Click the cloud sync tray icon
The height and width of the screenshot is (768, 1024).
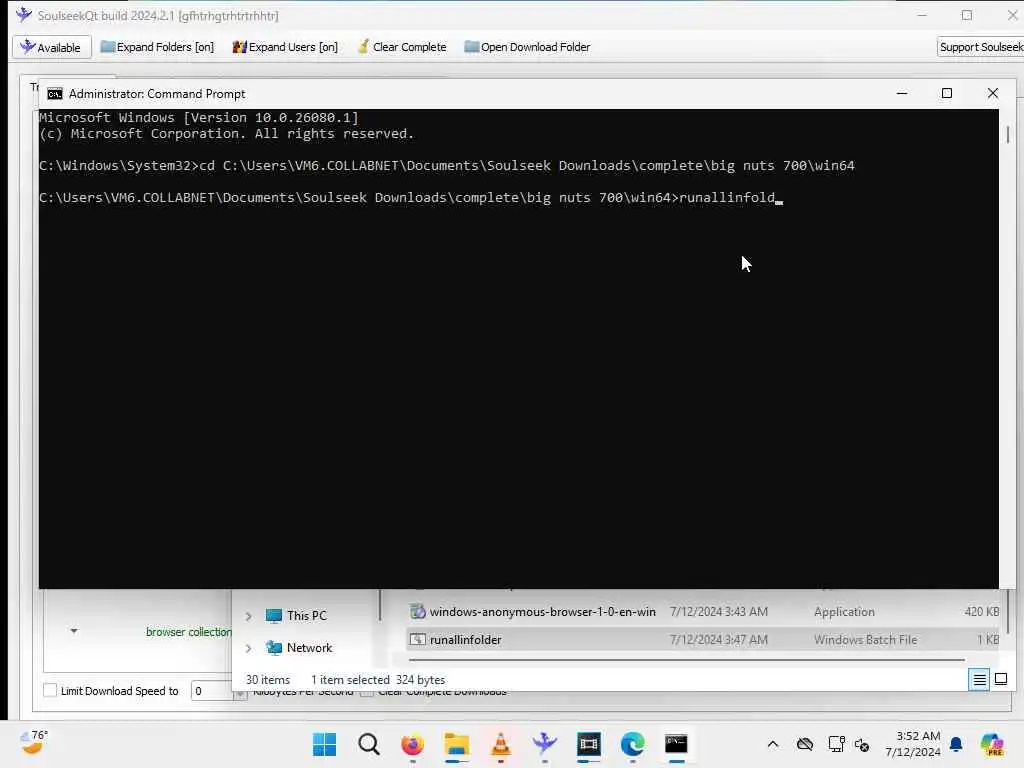coord(805,744)
